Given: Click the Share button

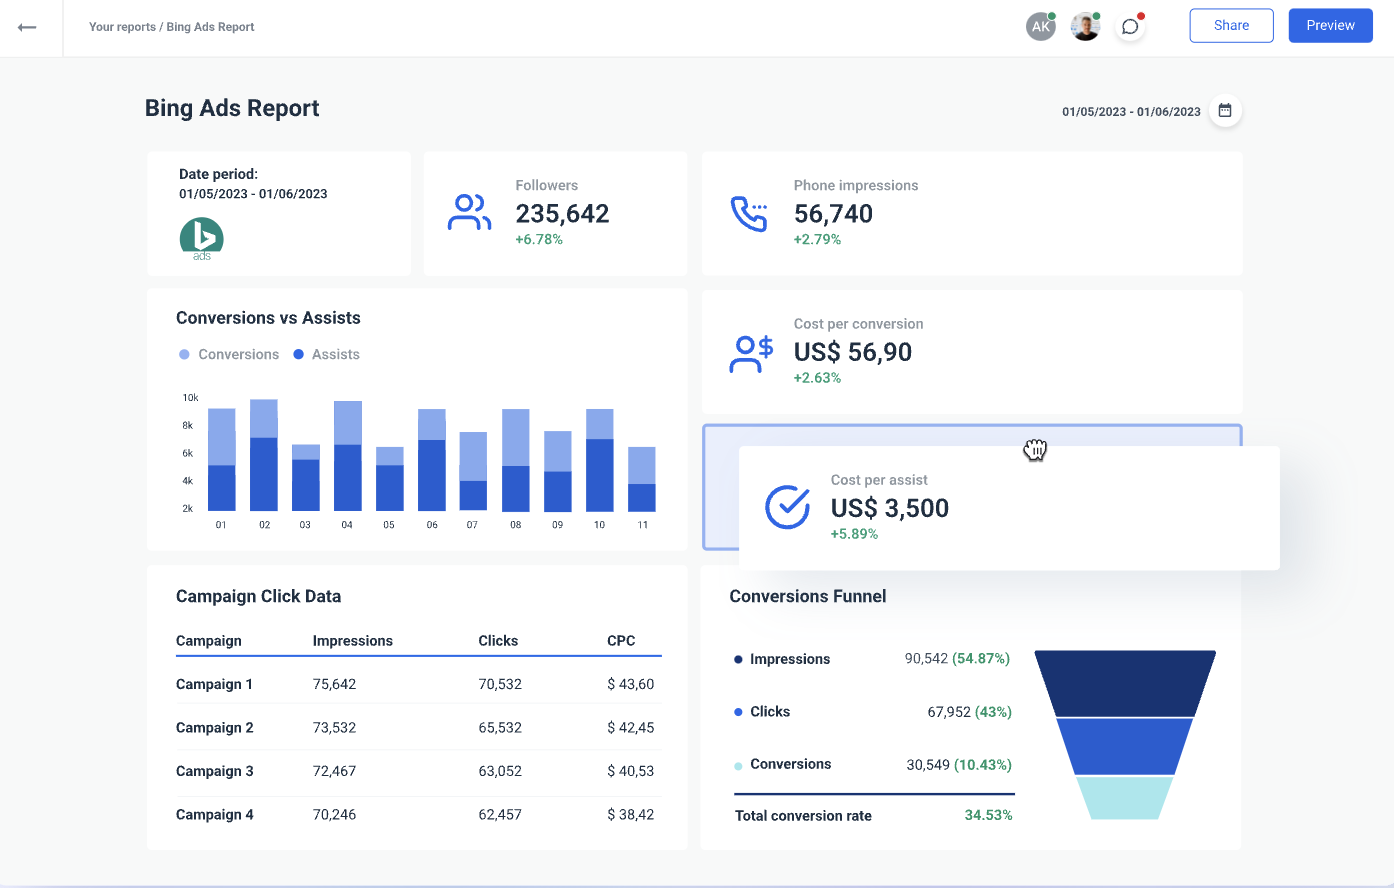Looking at the screenshot, I should pos(1231,26).
